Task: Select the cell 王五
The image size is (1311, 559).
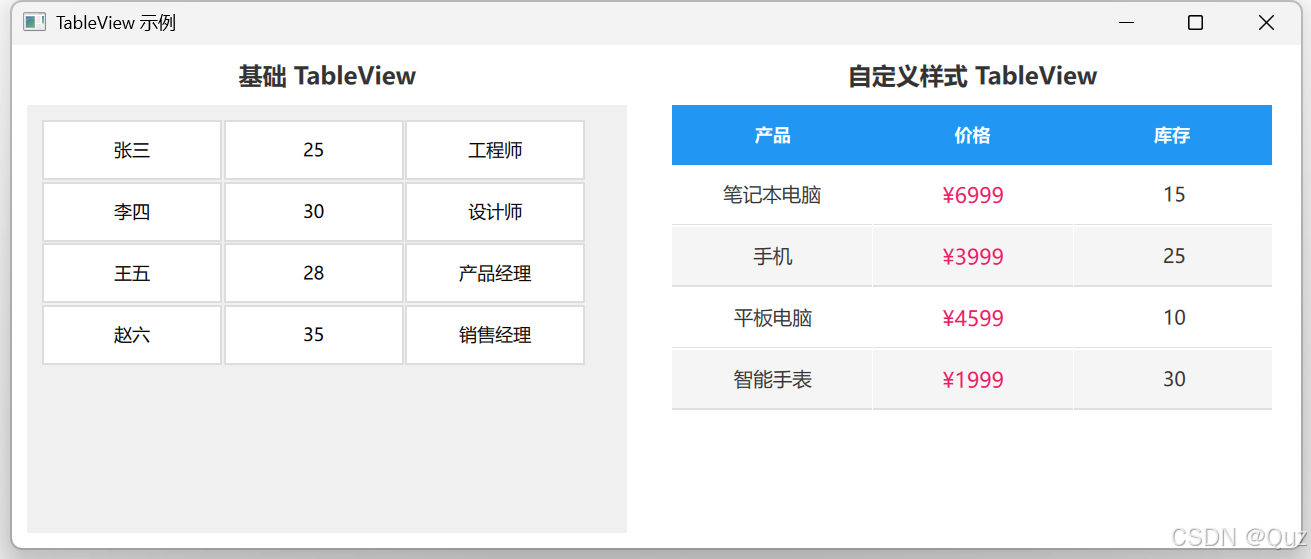Action: point(132,273)
